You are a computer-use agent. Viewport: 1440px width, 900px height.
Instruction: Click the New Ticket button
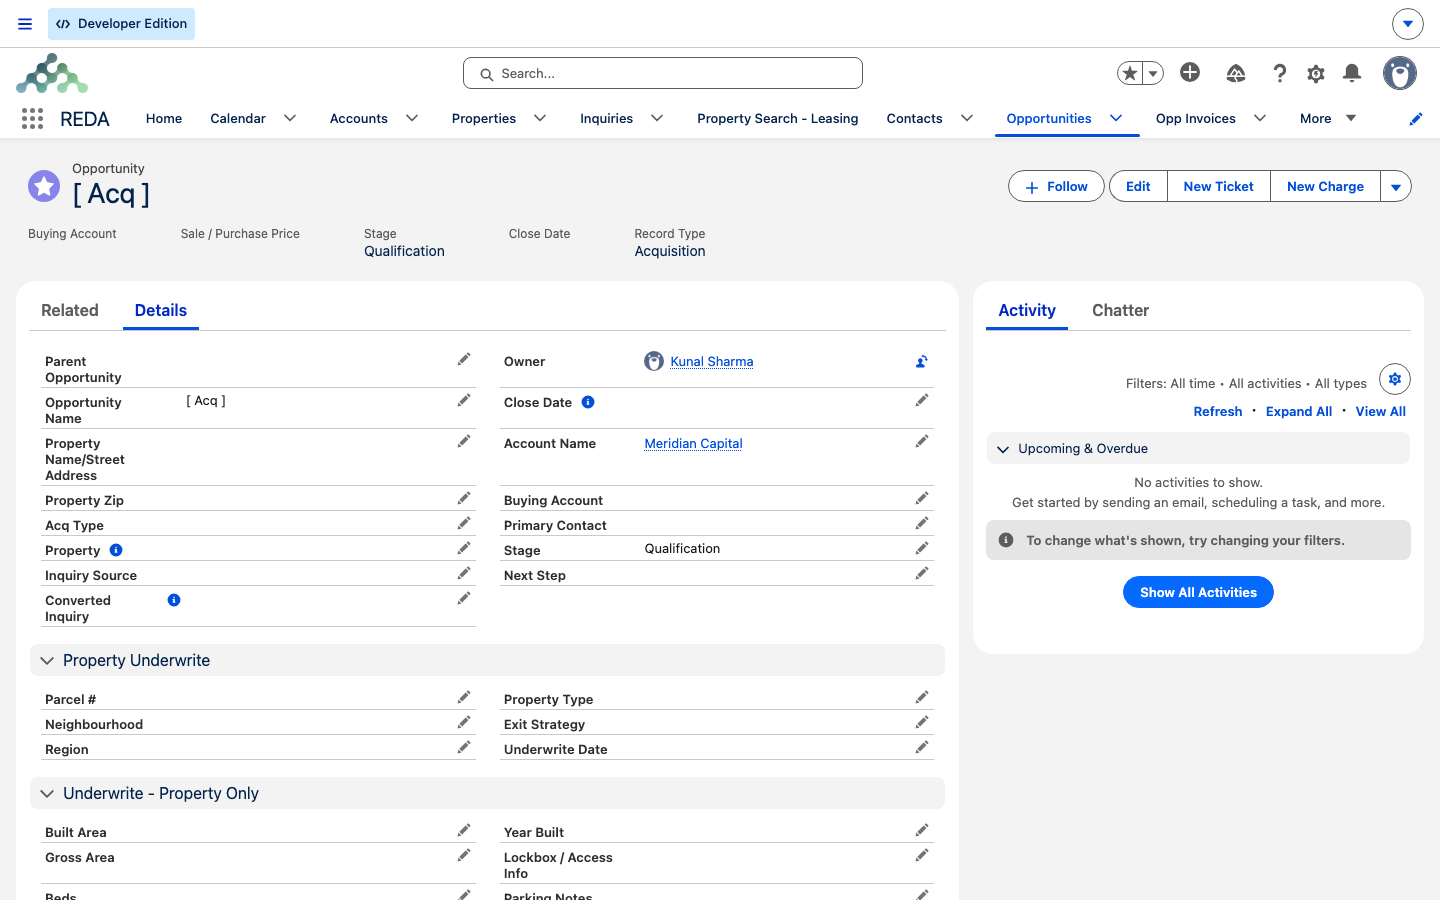click(x=1219, y=186)
